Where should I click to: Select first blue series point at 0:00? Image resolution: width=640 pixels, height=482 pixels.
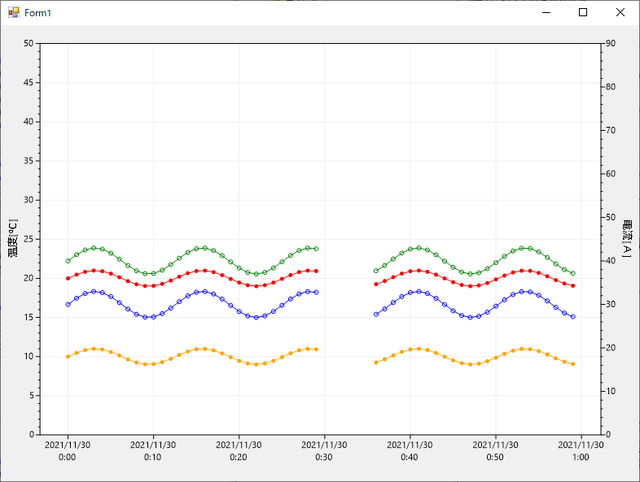[68, 304]
